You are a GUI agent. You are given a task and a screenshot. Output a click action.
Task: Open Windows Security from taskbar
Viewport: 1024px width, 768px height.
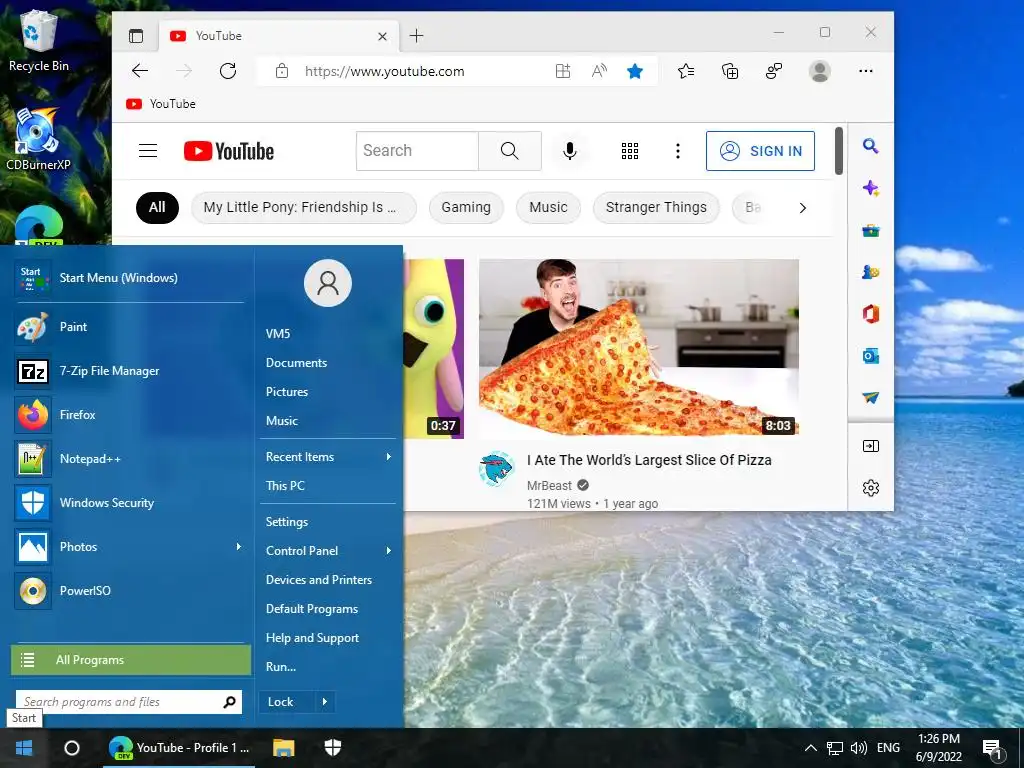pos(333,748)
